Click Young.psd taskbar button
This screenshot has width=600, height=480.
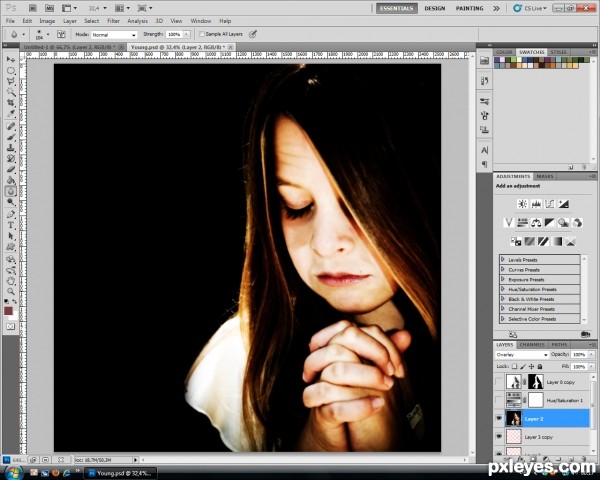pos(121,473)
